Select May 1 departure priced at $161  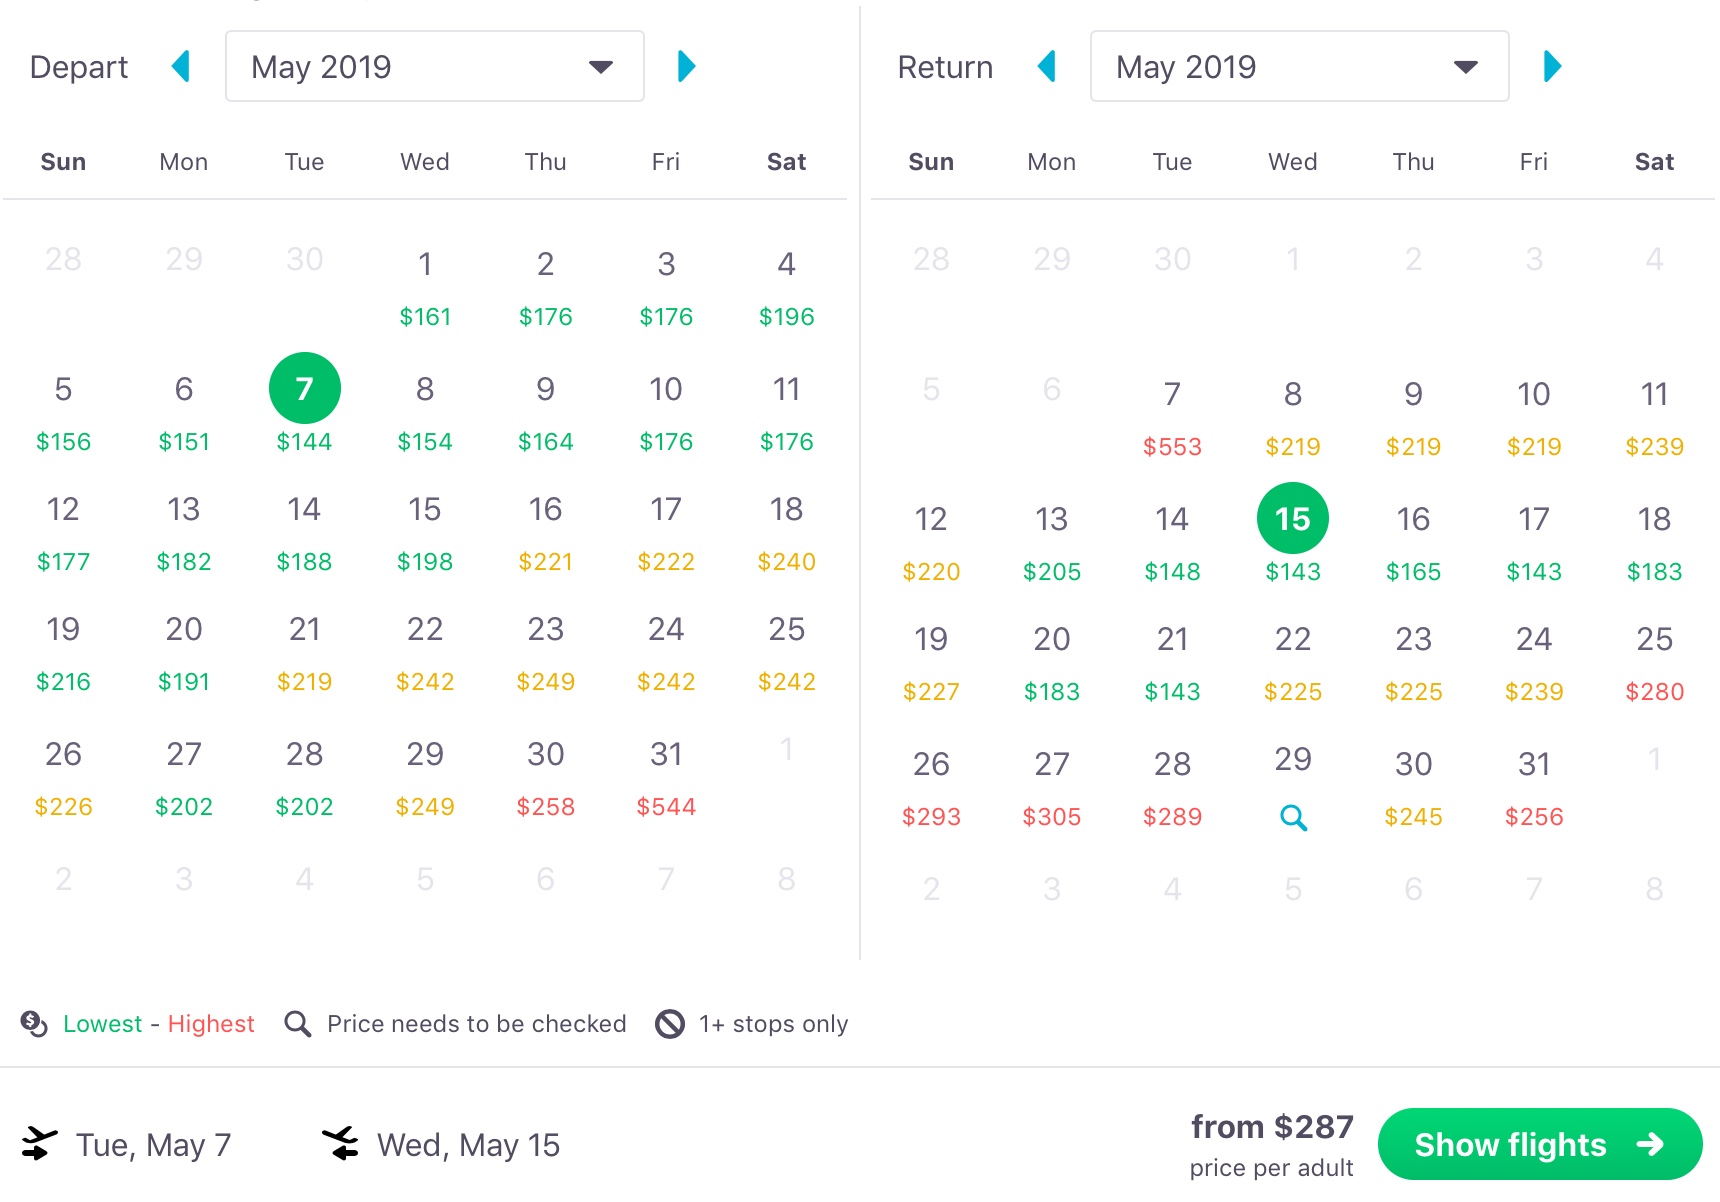pos(424,290)
